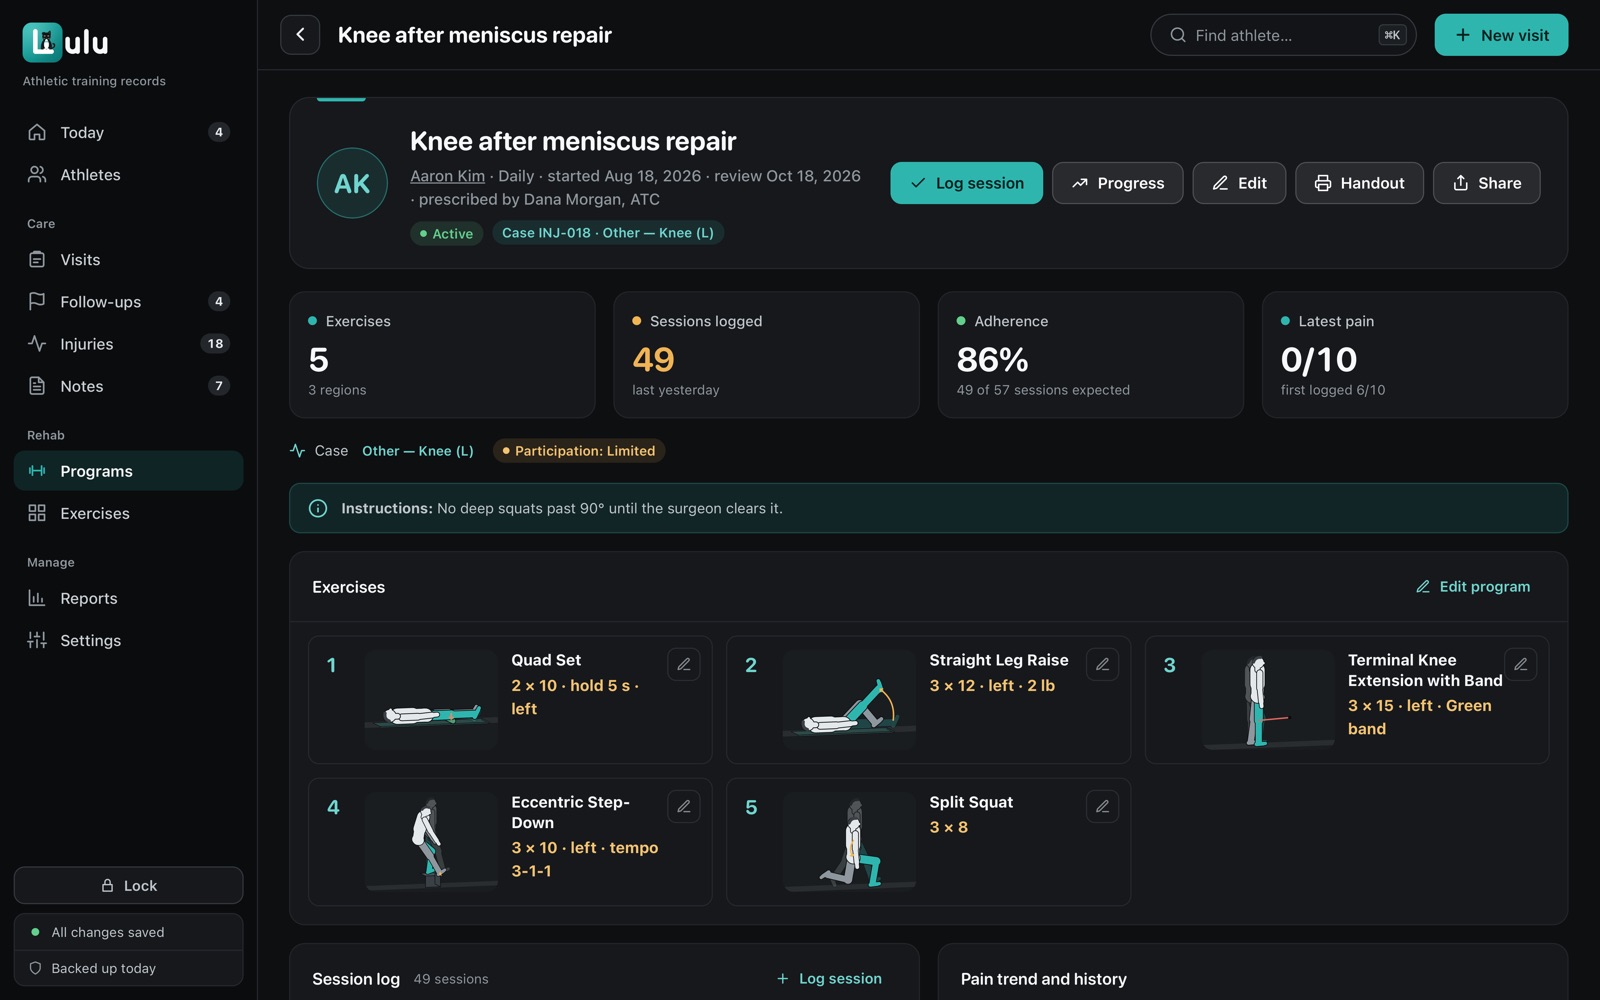Open Reports page
Image resolution: width=1600 pixels, height=1000 pixels.
point(128,598)
